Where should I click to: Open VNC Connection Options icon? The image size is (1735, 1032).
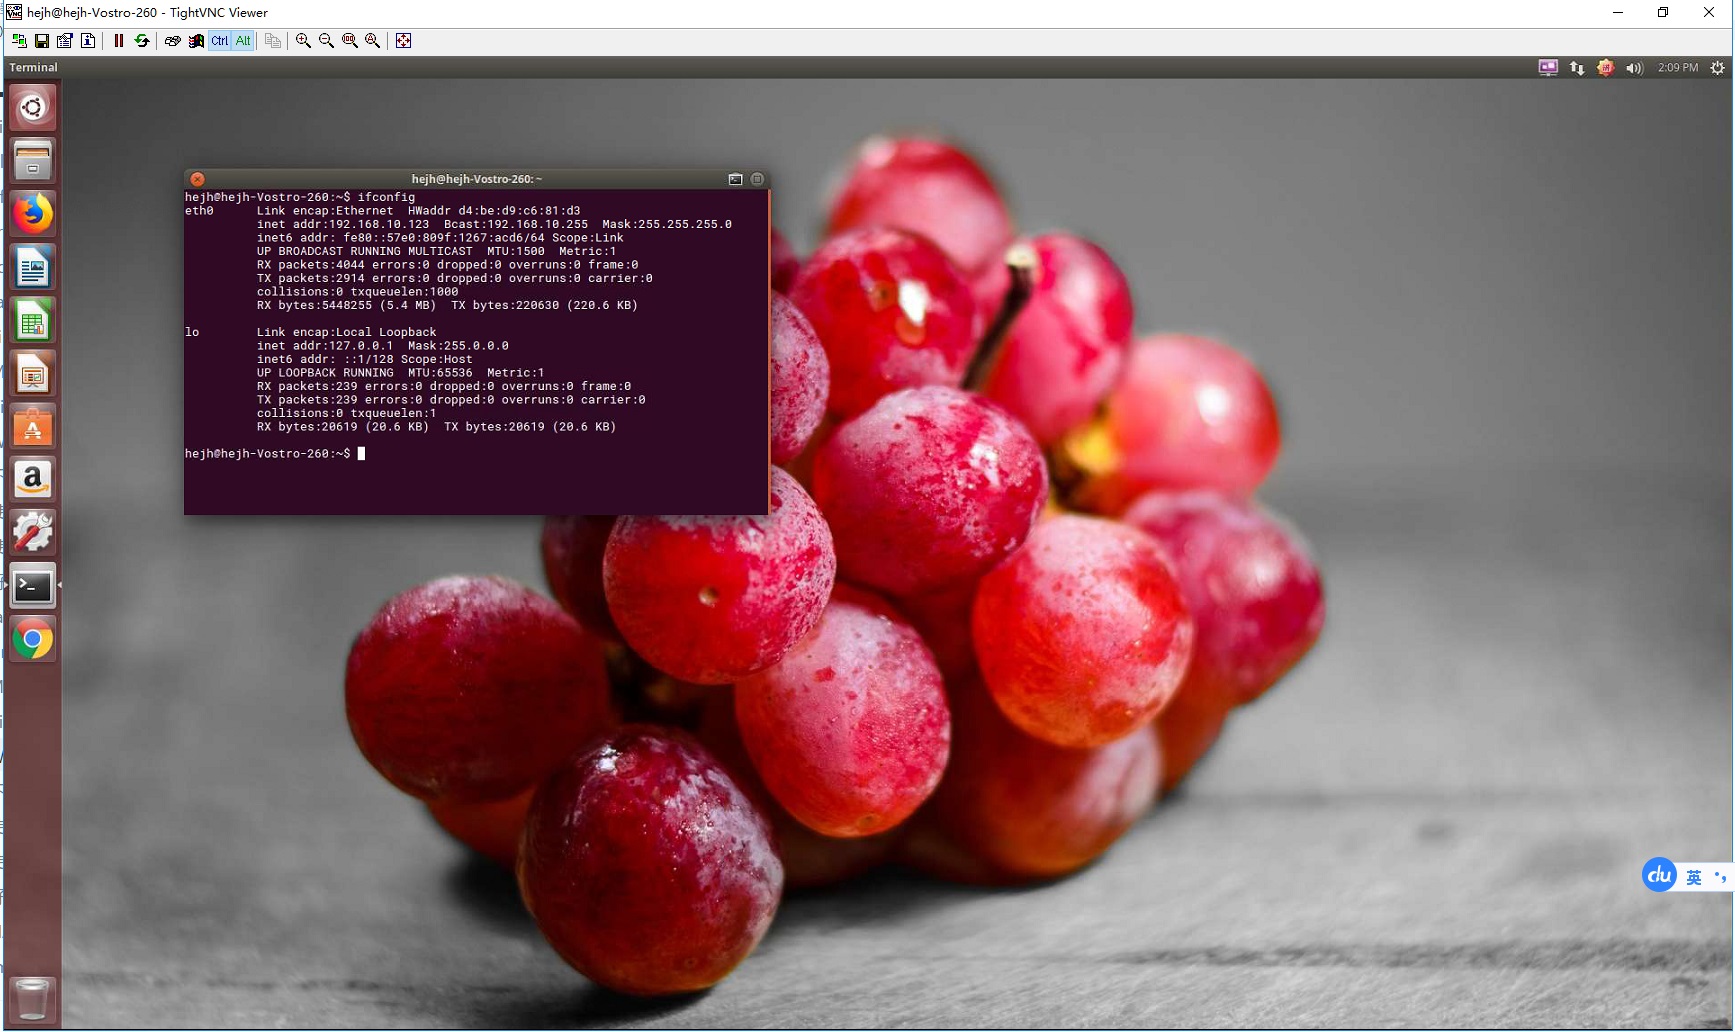point(65,41)
